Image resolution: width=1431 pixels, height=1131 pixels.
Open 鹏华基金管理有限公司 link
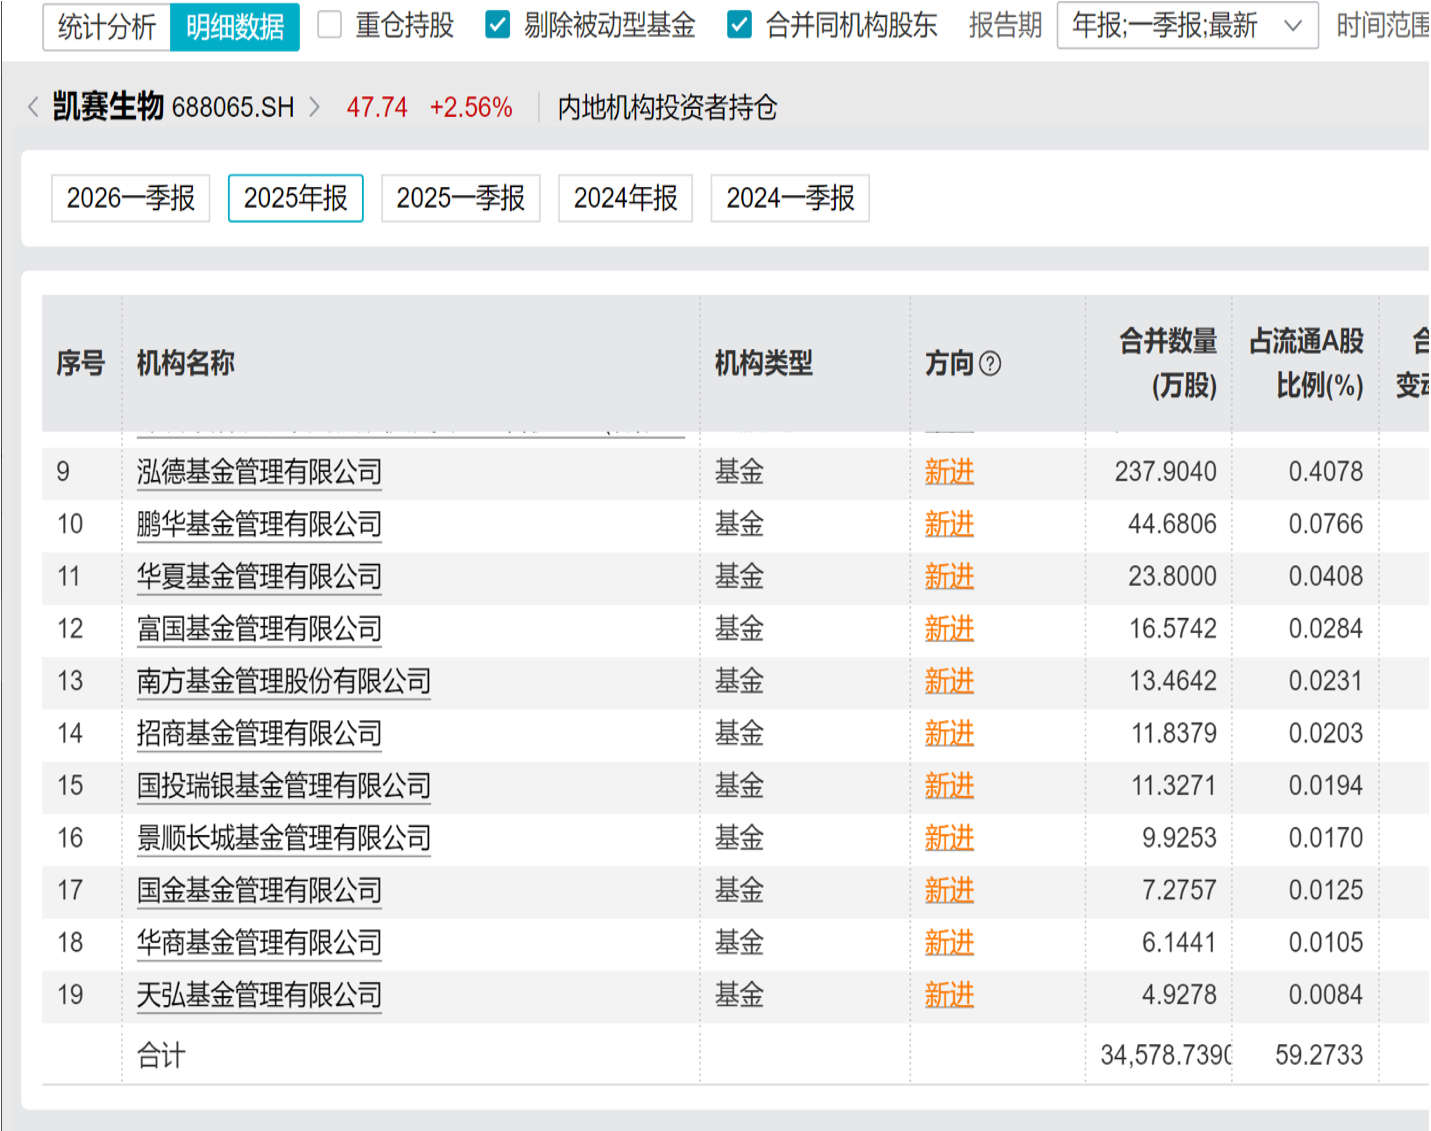click(x=260, y=524)
